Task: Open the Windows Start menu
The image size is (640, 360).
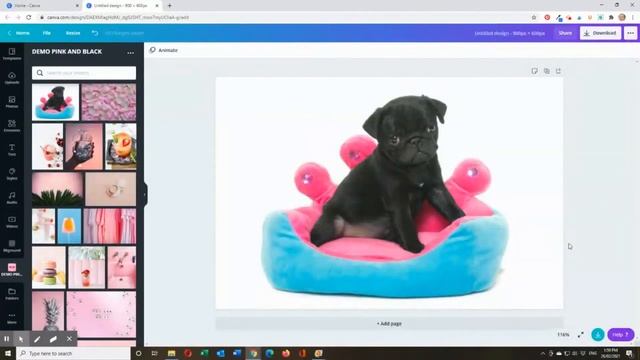Action: click(8, 353)
